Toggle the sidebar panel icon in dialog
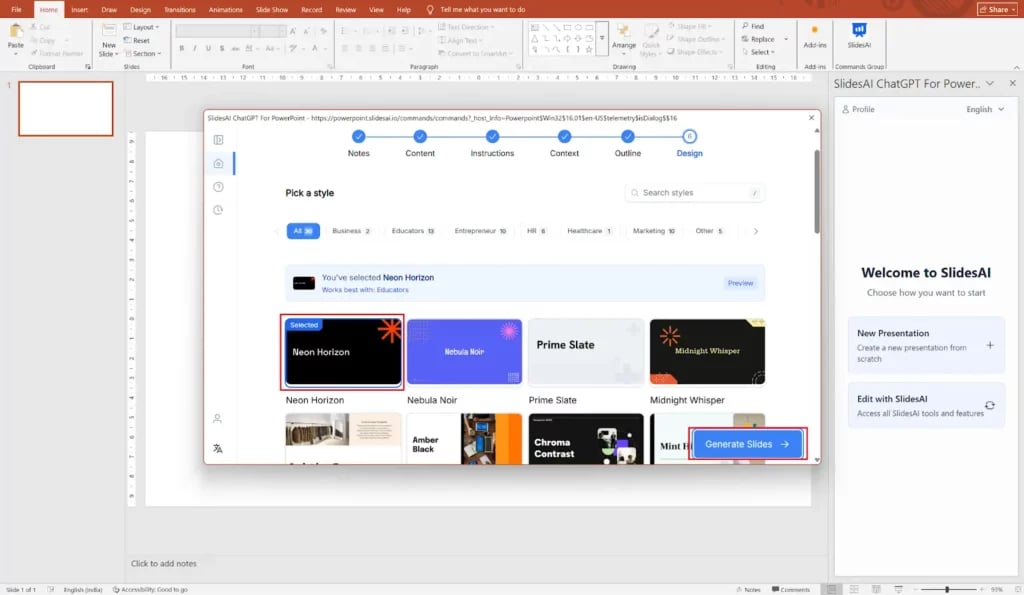This screenshot has width=1024, height=595. click(218, 140)
